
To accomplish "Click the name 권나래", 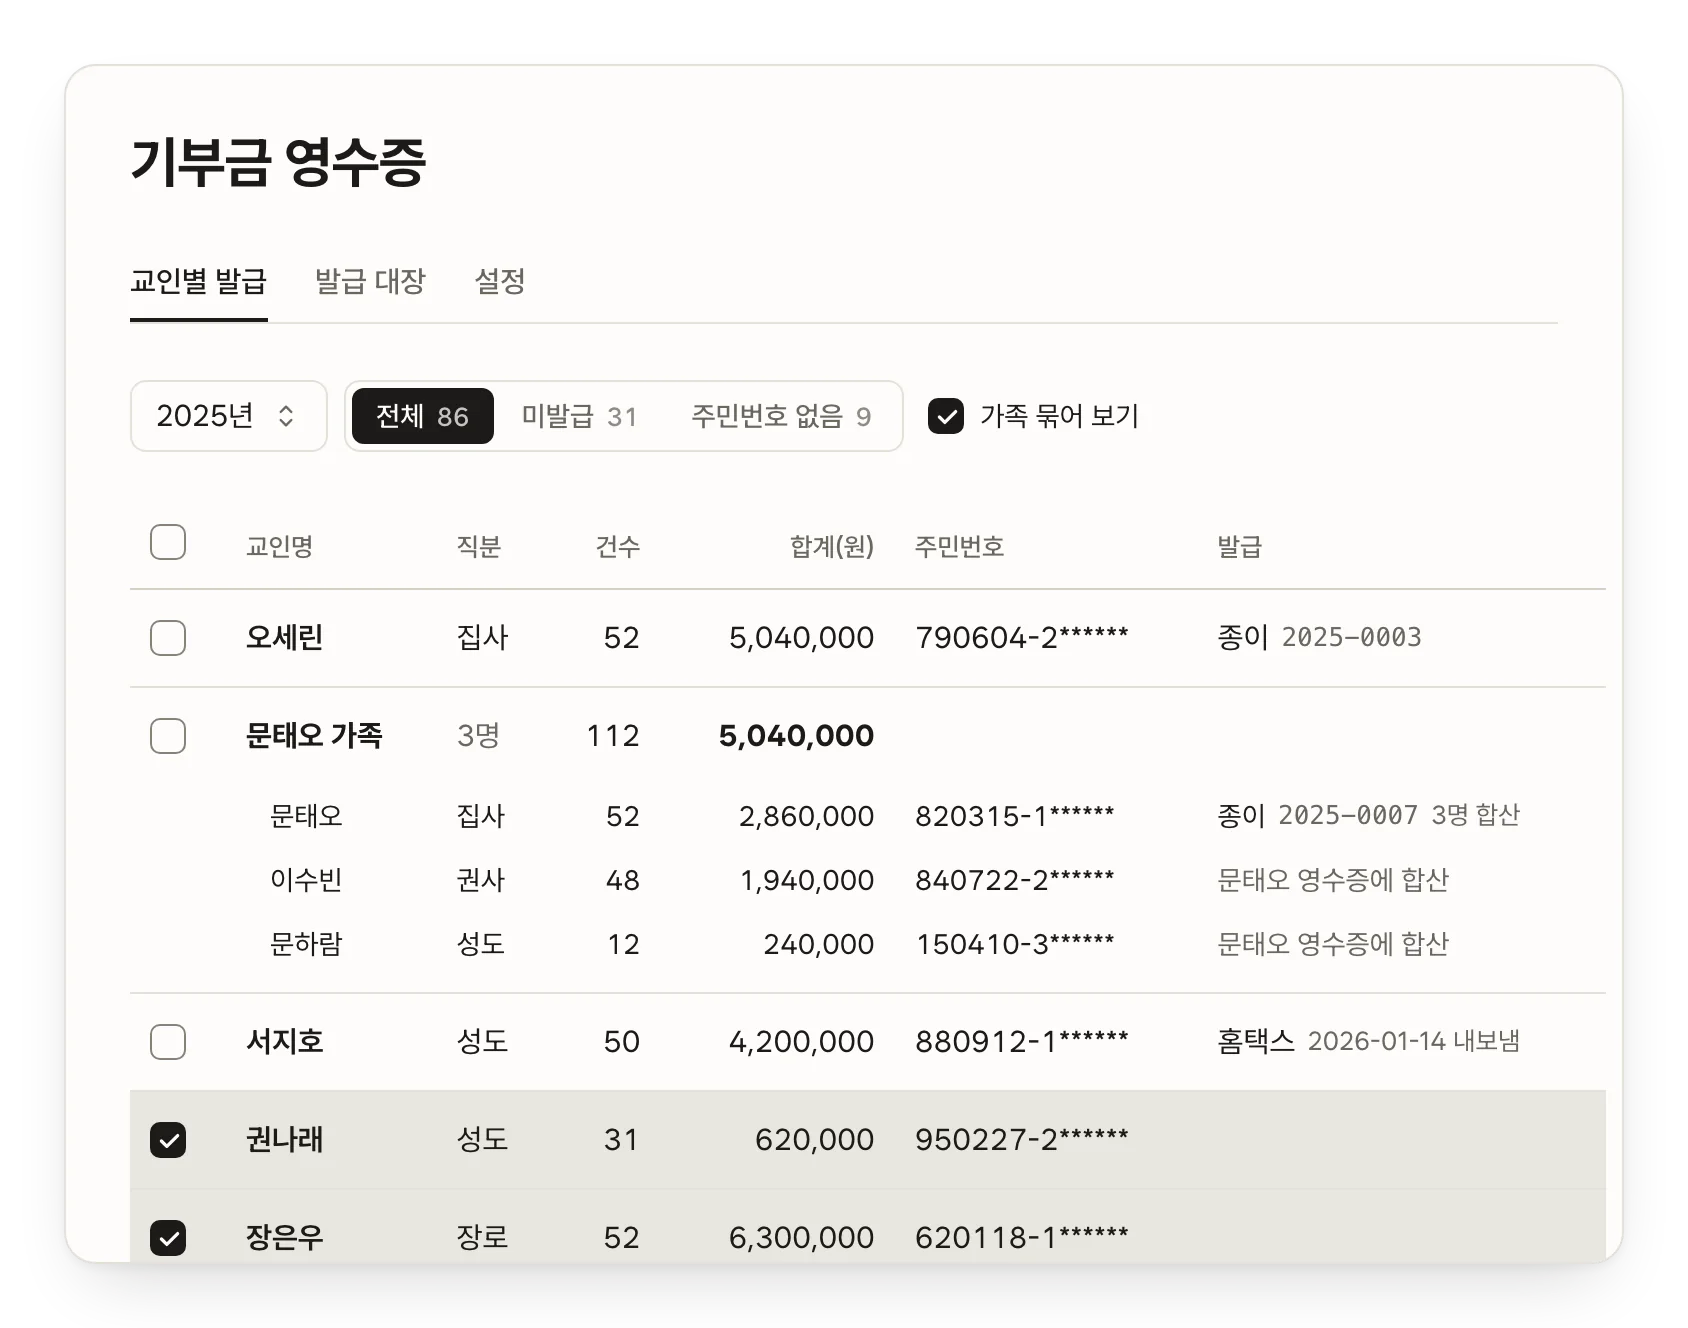I will tap(285, 1139).
